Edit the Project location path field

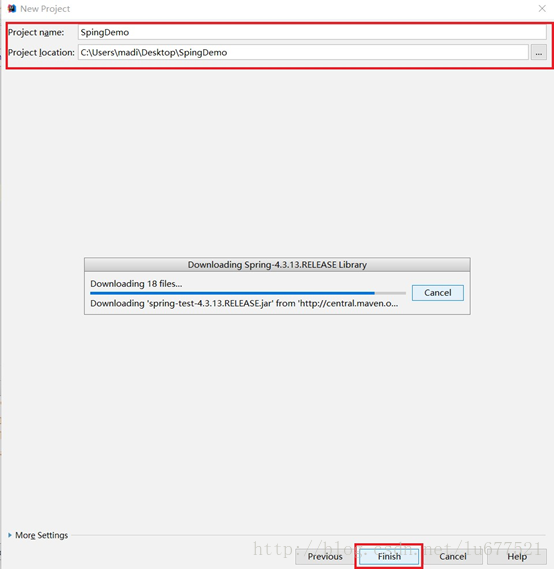(303, 53)
